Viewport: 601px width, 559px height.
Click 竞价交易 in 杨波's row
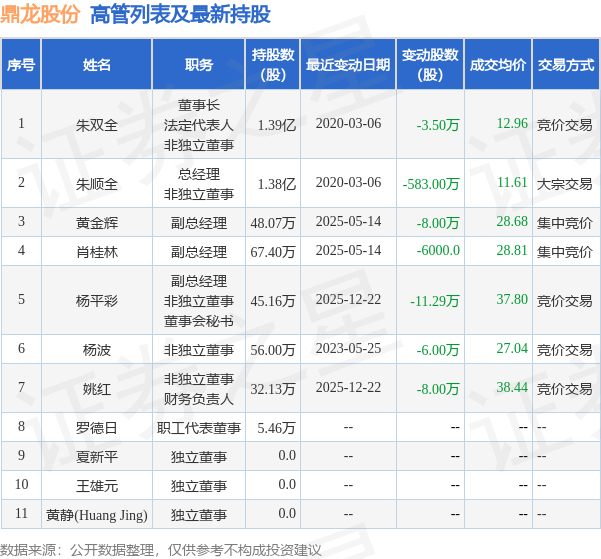click(565, 350)
